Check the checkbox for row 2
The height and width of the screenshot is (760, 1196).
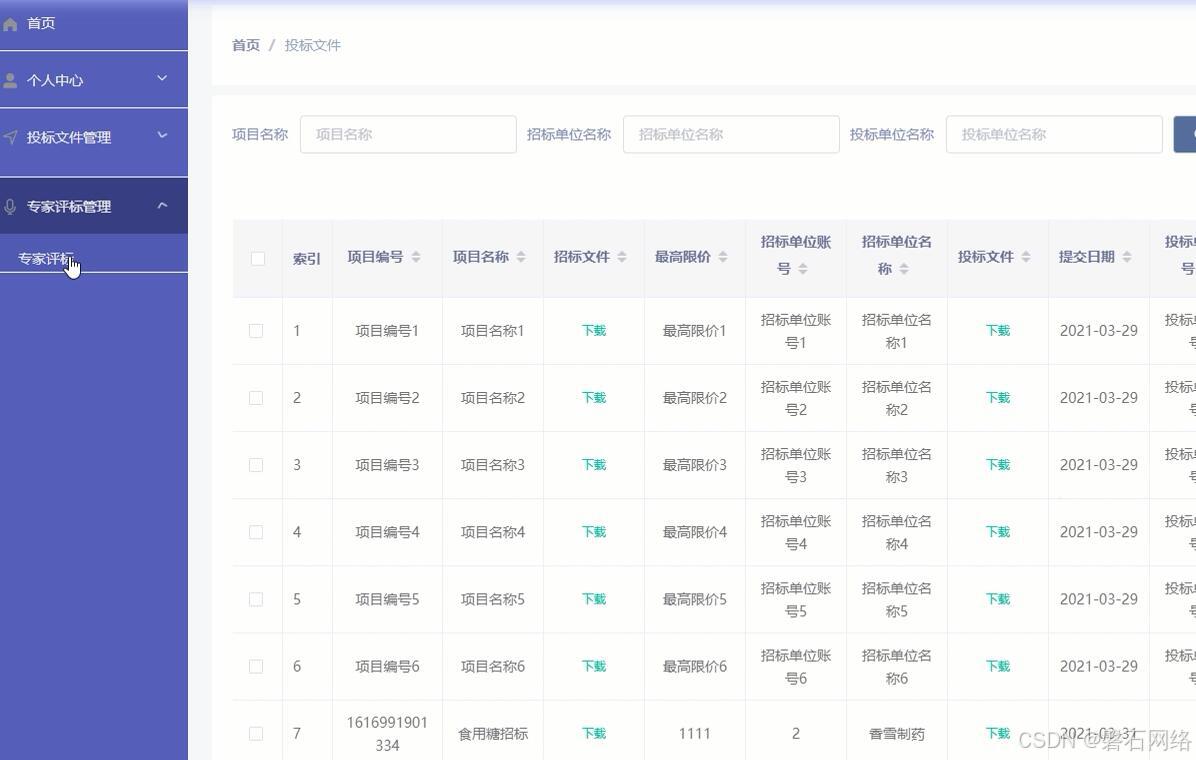pyautogui.click(x=256, y=398)
